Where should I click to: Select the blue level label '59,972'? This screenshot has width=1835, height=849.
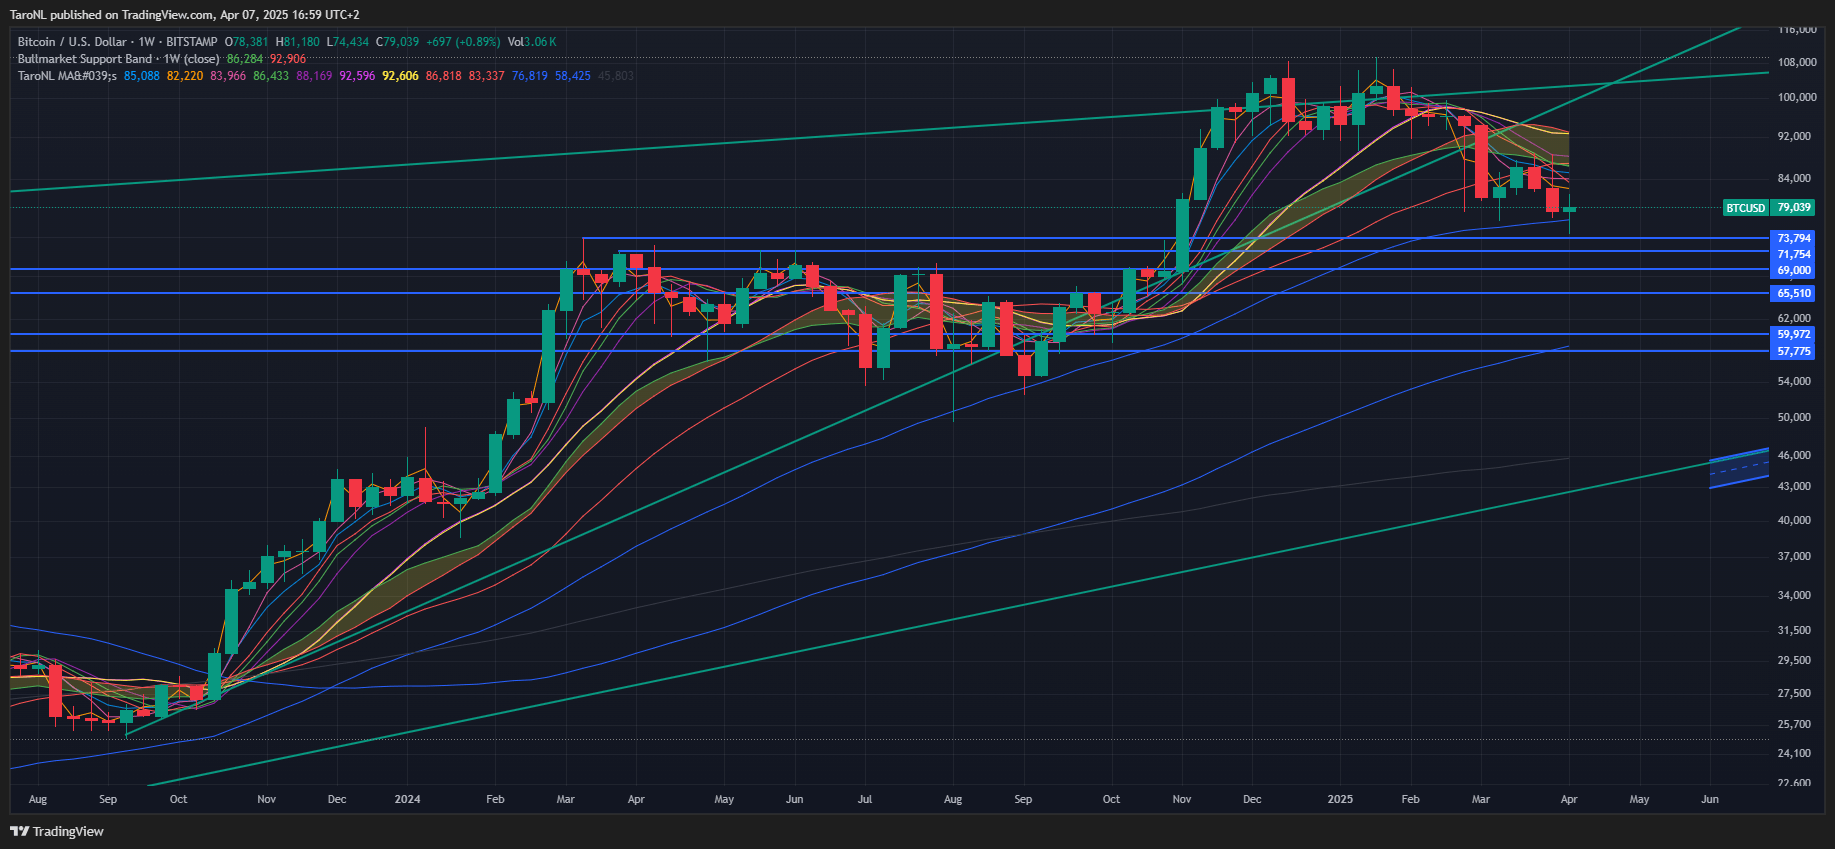tap(1793, 334)
